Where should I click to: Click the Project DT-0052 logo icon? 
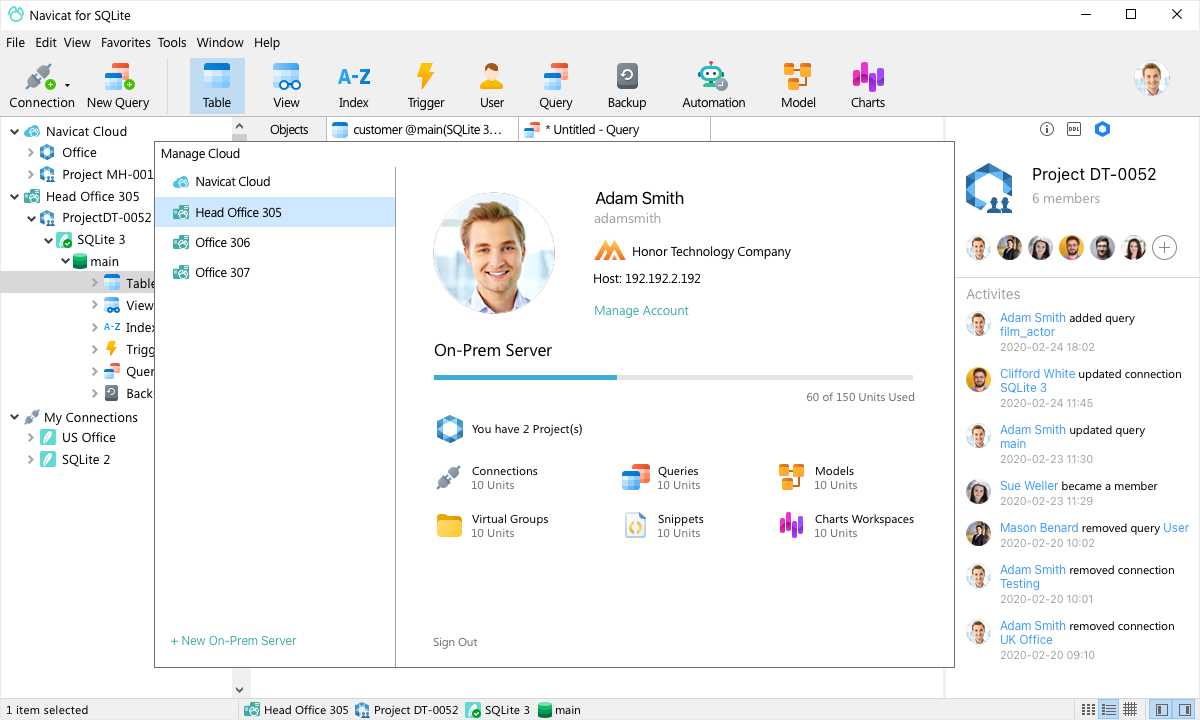pyautogui.click(x=989, y=189)
